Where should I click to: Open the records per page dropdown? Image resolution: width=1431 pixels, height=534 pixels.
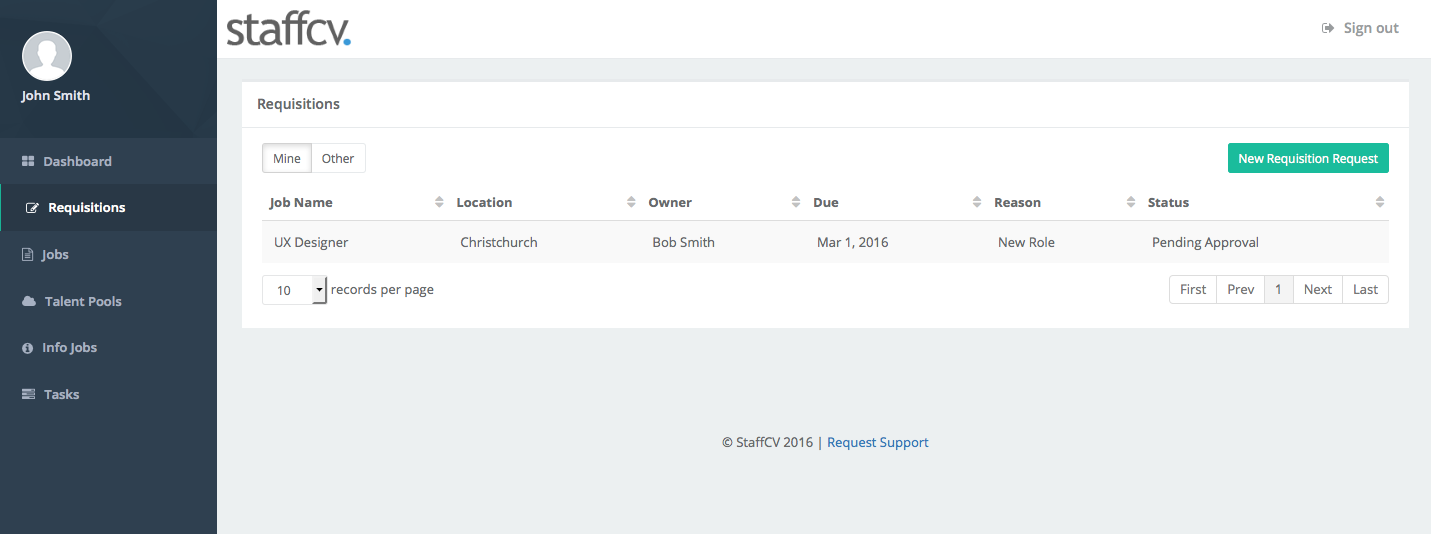(x=294, y=290)
